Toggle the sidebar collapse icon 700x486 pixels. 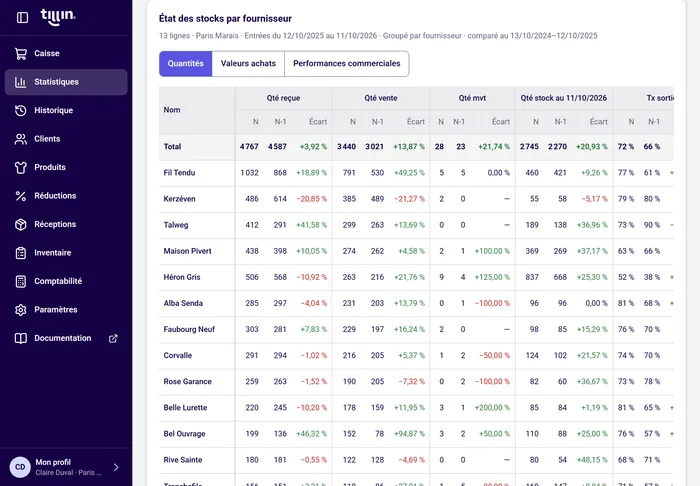coord(22,17)
